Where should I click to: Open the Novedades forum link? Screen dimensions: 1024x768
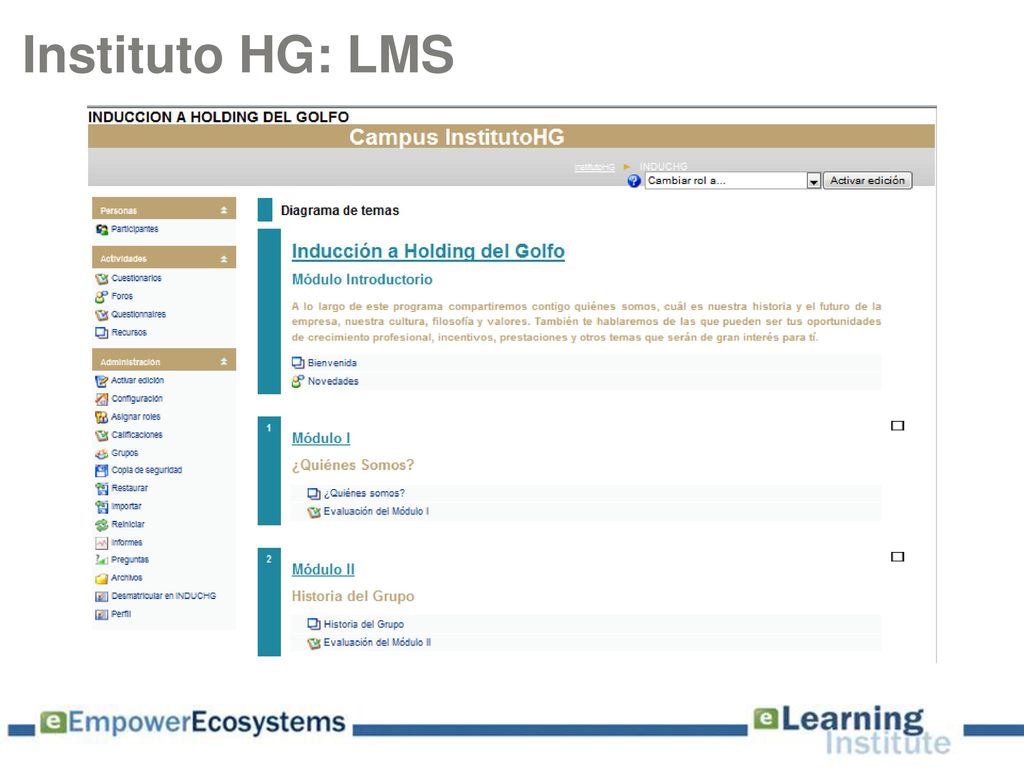pyautogui.click(x=333, y=381)
